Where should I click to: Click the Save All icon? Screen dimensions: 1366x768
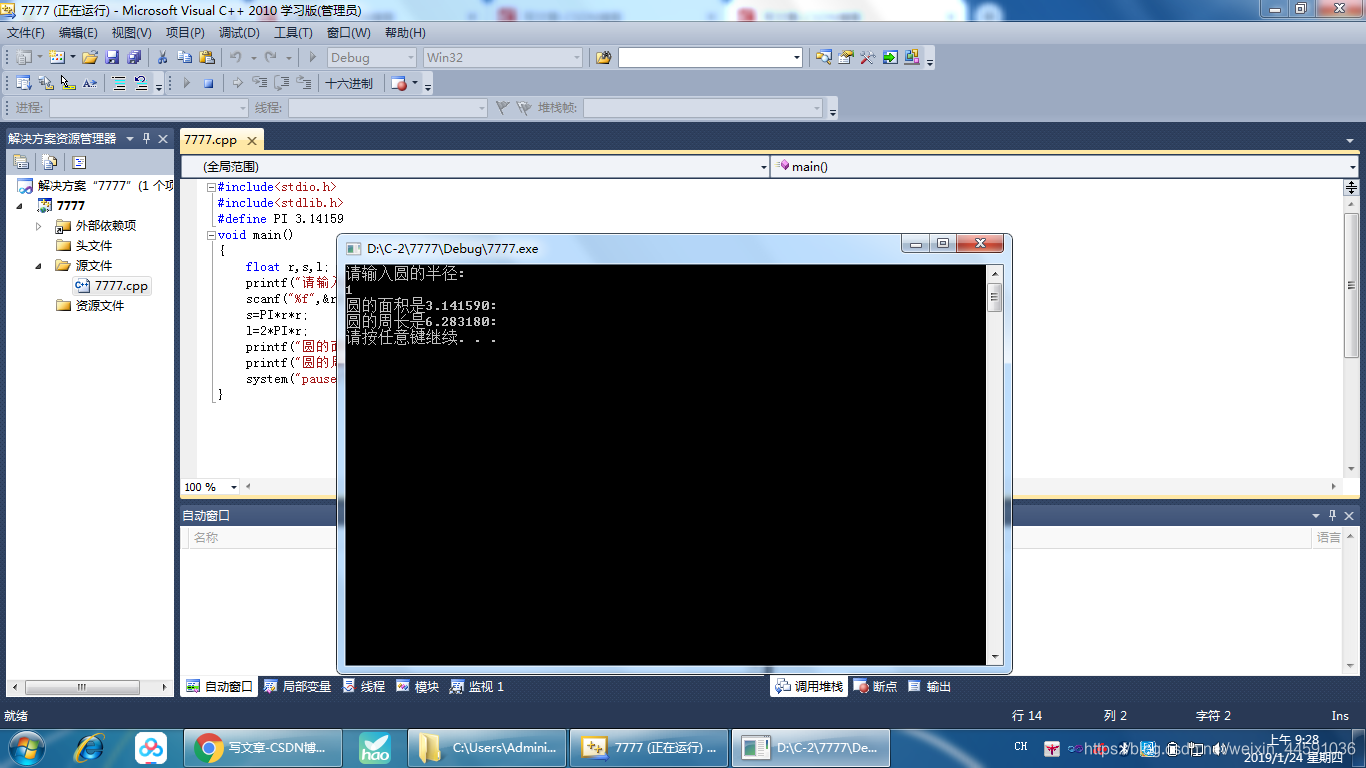(x=133, y=58)
